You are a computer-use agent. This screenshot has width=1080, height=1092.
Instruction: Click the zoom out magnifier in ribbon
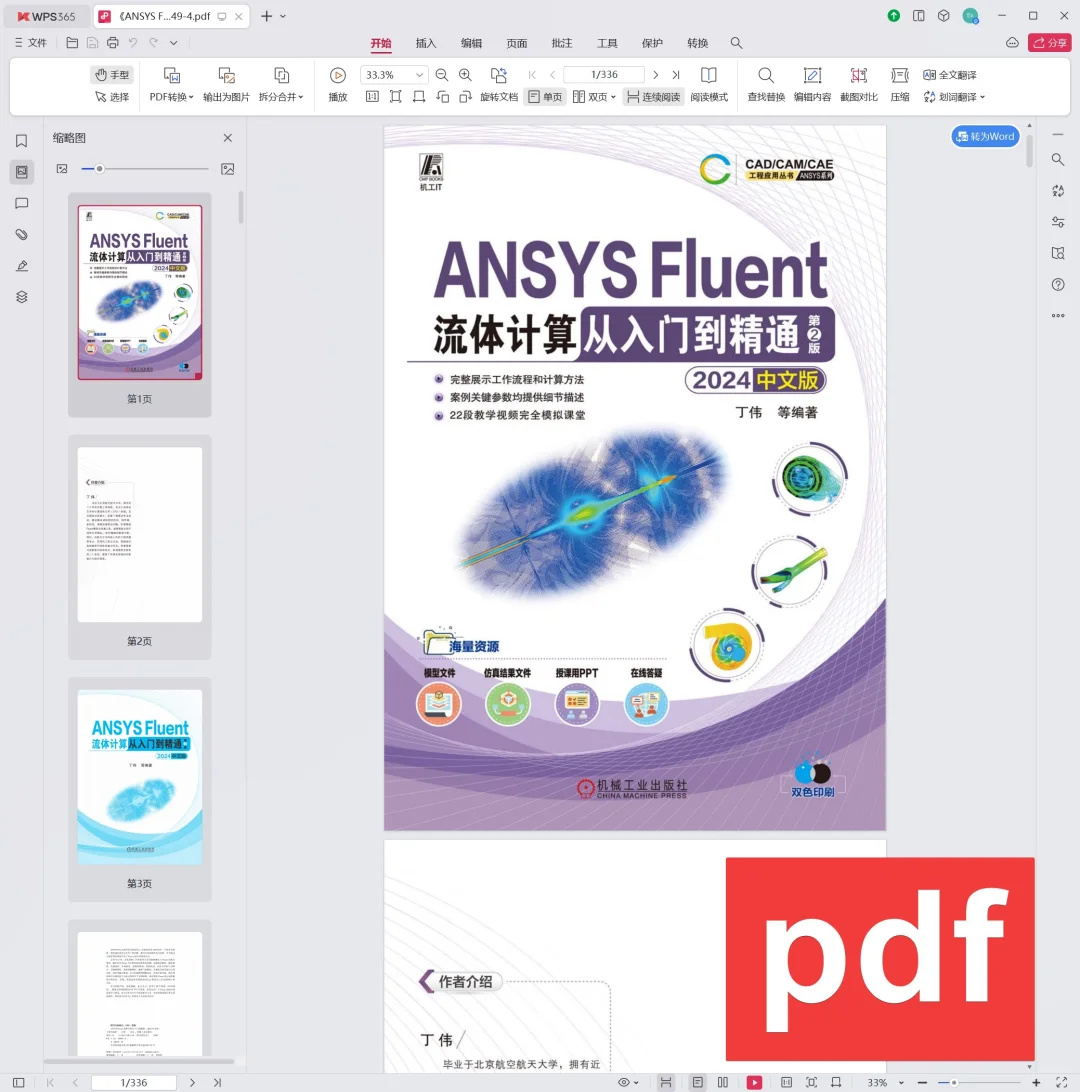point(441,75)
